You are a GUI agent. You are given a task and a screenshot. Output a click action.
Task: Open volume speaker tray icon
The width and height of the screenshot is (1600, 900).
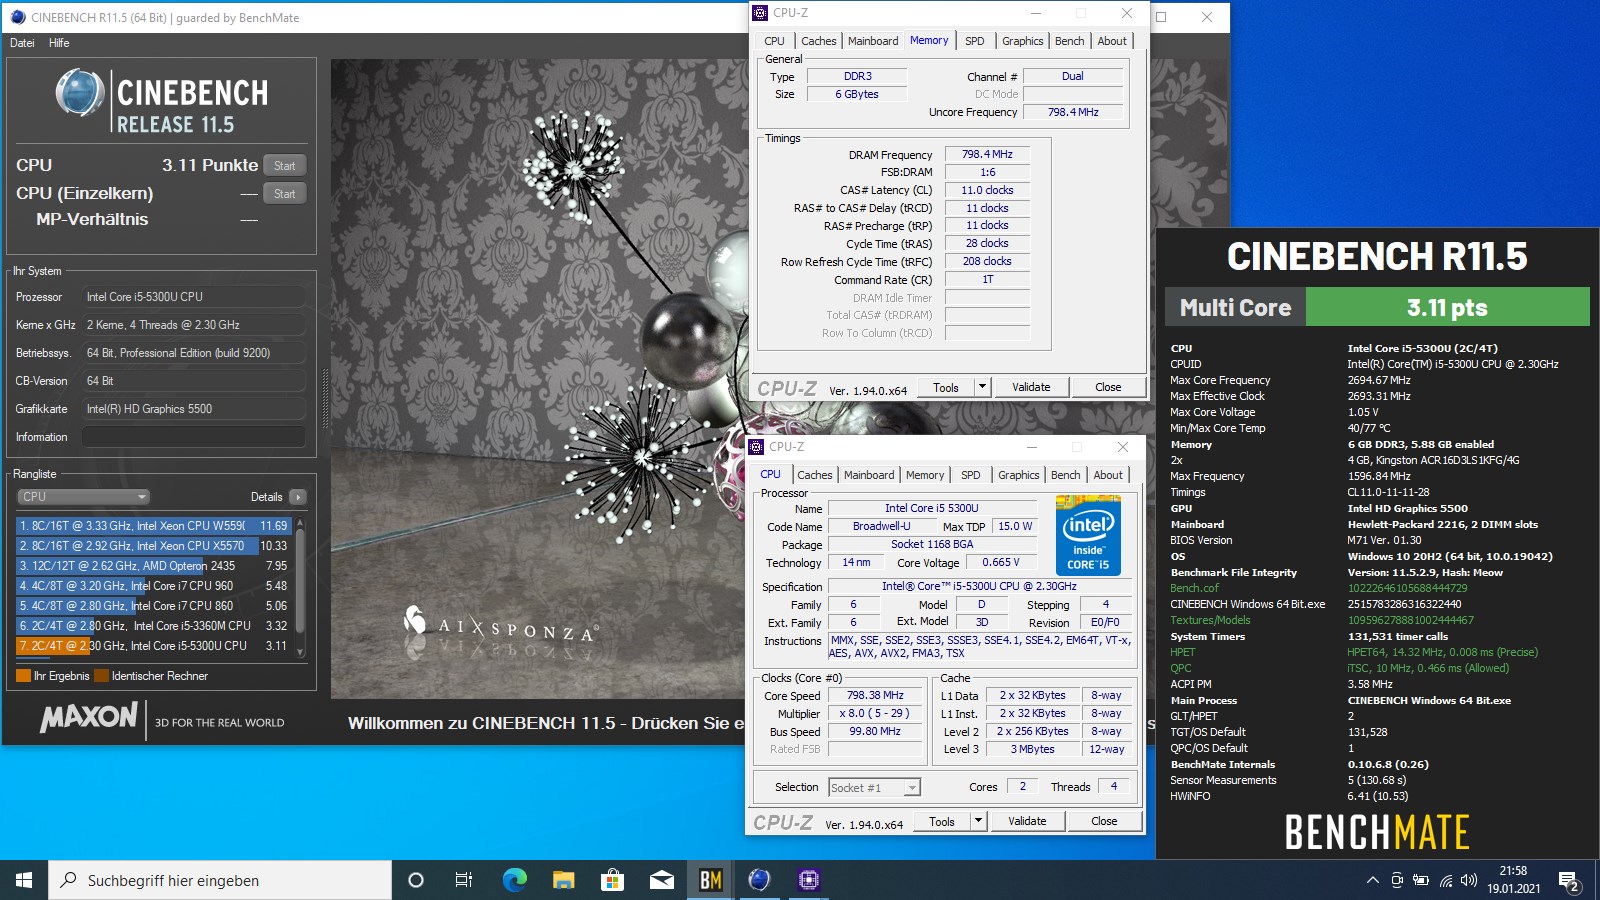[x=1468, y=881]
